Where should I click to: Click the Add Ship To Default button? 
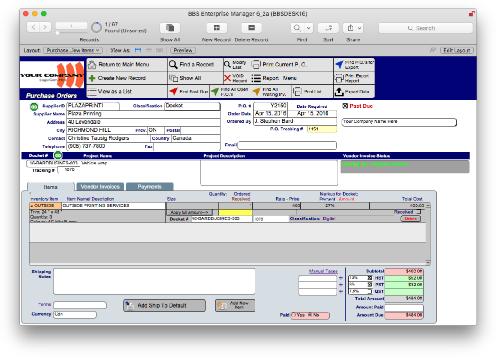164,306
